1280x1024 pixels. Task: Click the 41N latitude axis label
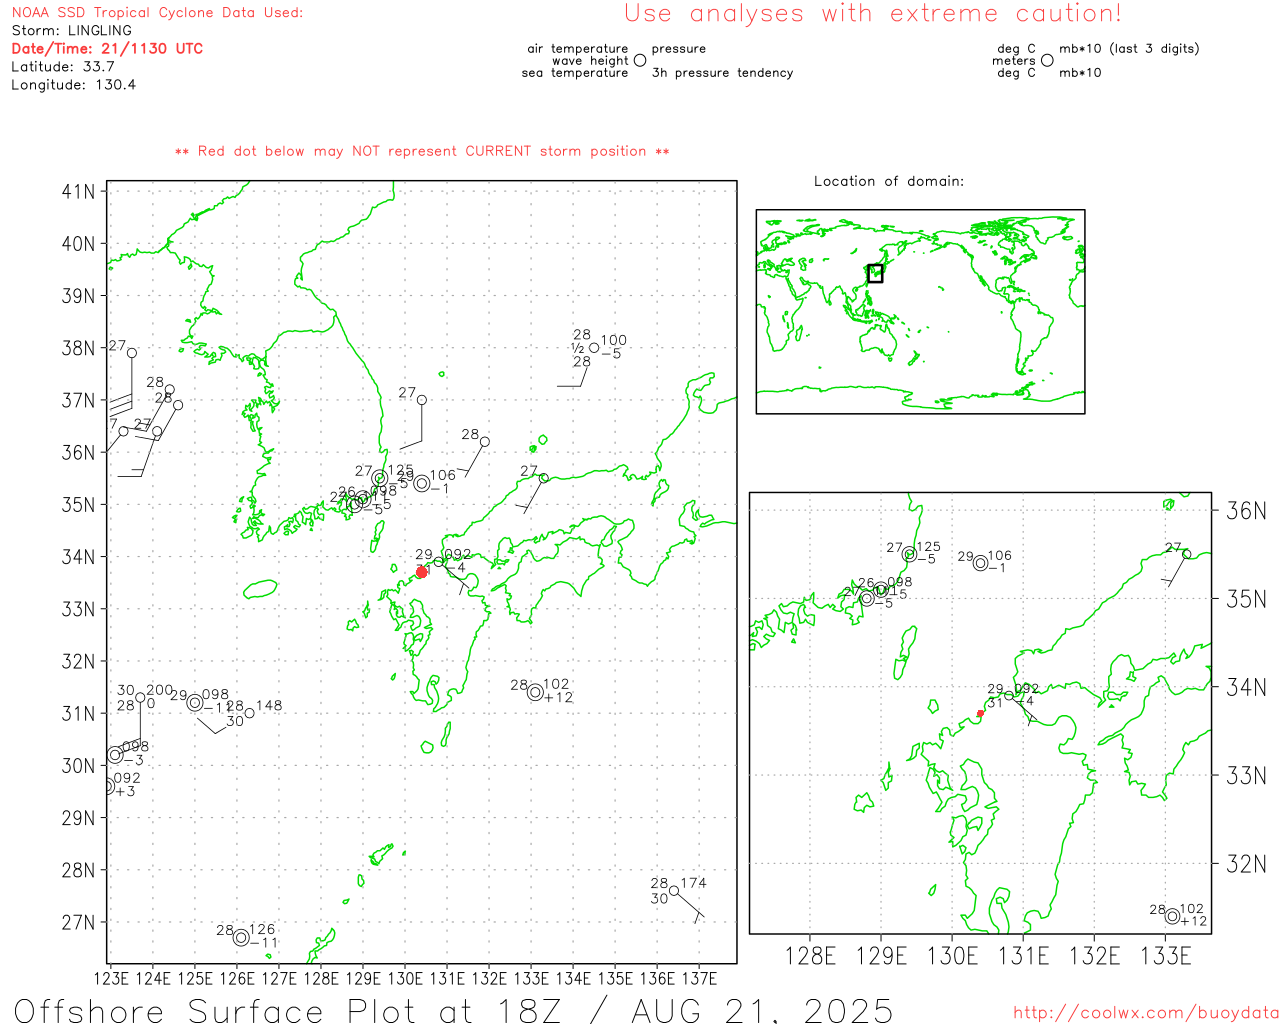pos(78,192)
